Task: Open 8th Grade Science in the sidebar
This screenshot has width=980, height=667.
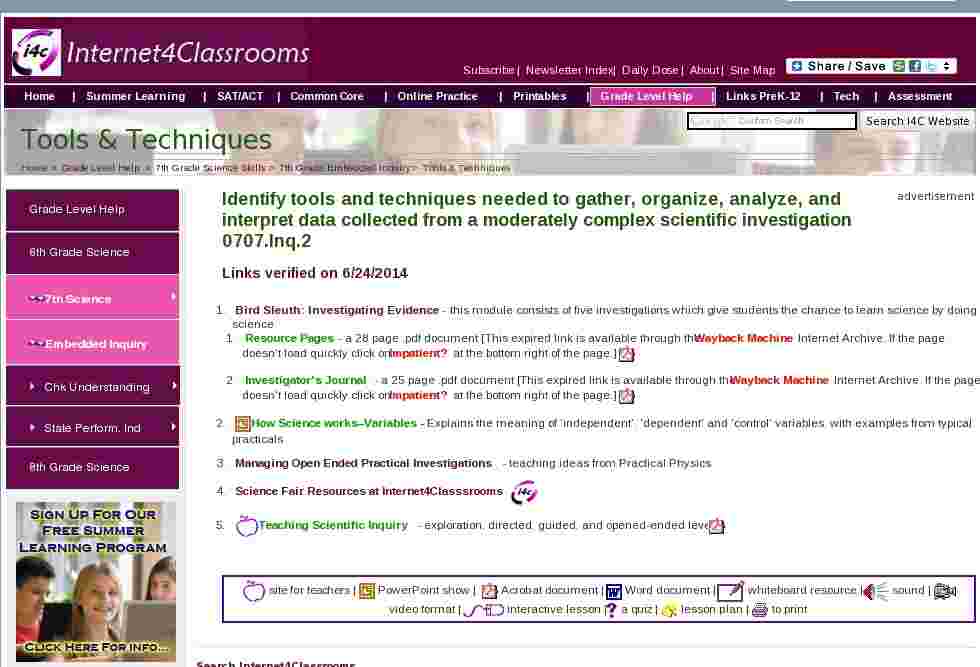Action: coord(92,468)
